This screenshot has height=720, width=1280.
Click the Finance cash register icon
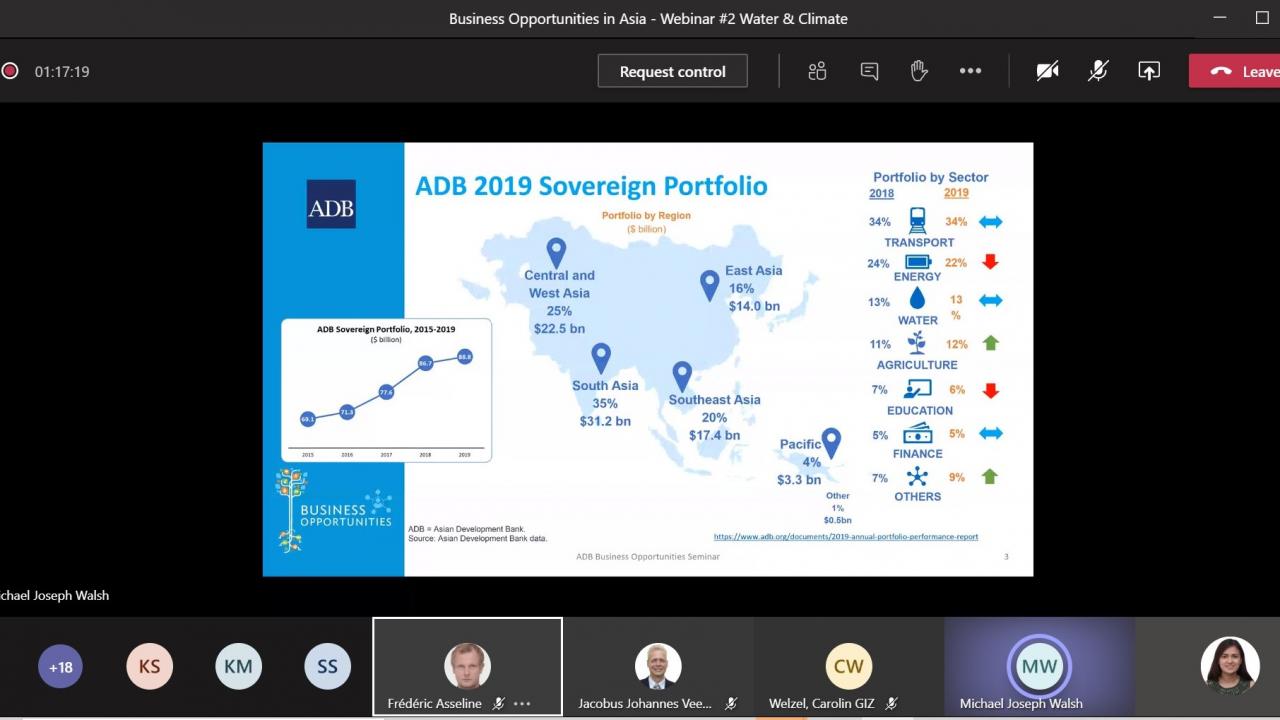(x=917, y=433)
